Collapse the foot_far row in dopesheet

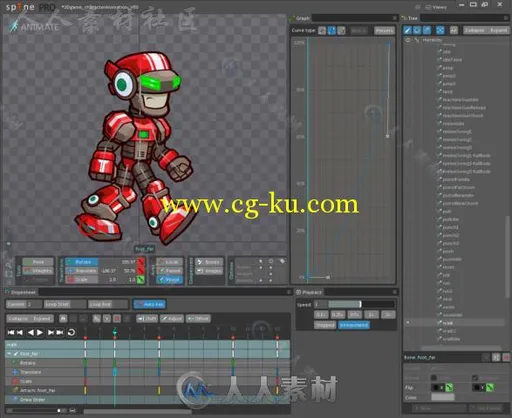click(x=9, y=354)
